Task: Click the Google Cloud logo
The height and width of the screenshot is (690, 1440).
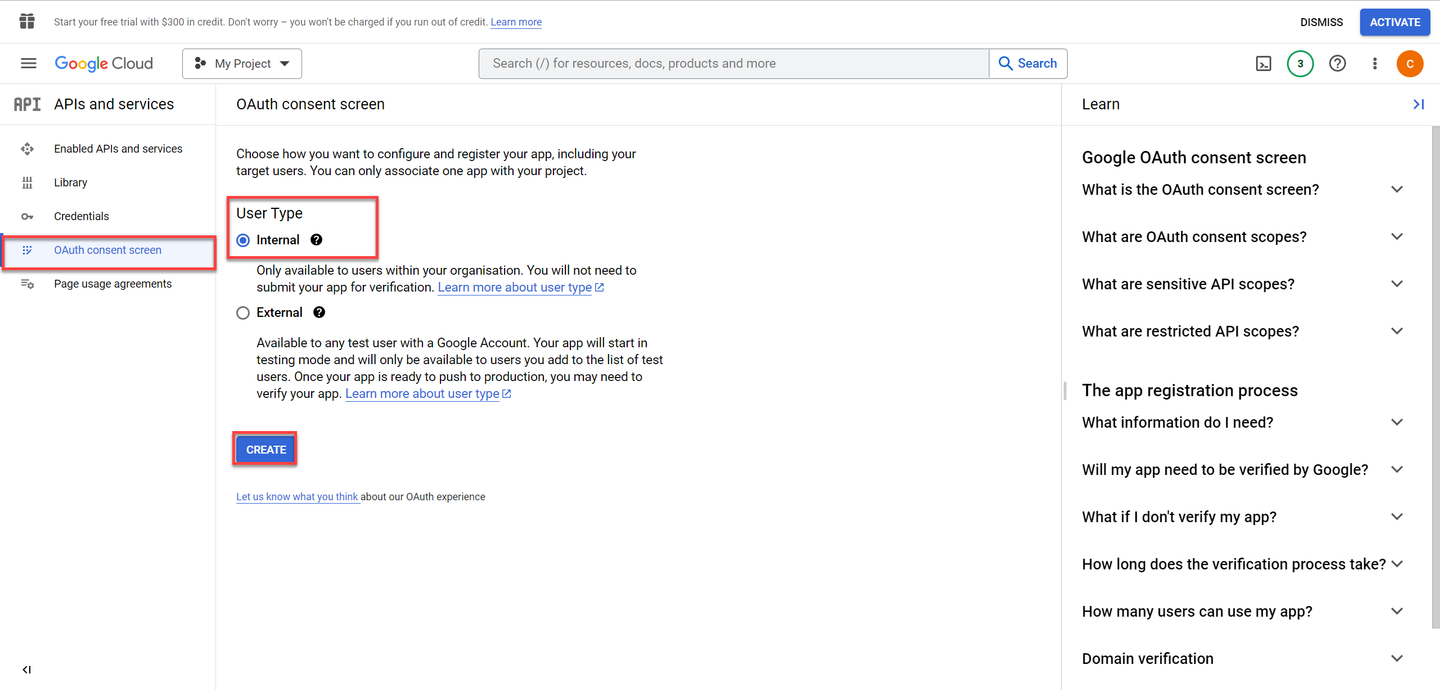Action: tap(104, 63)
